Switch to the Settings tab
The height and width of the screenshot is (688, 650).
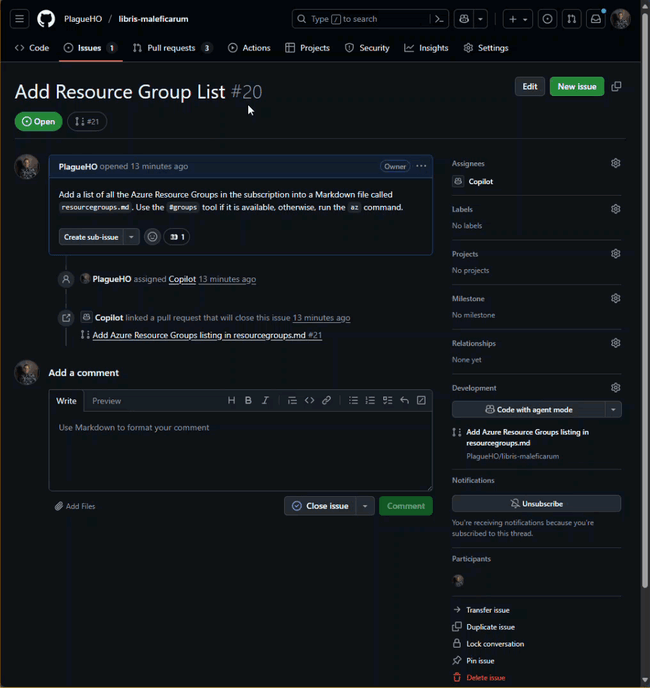pos(486,48)
